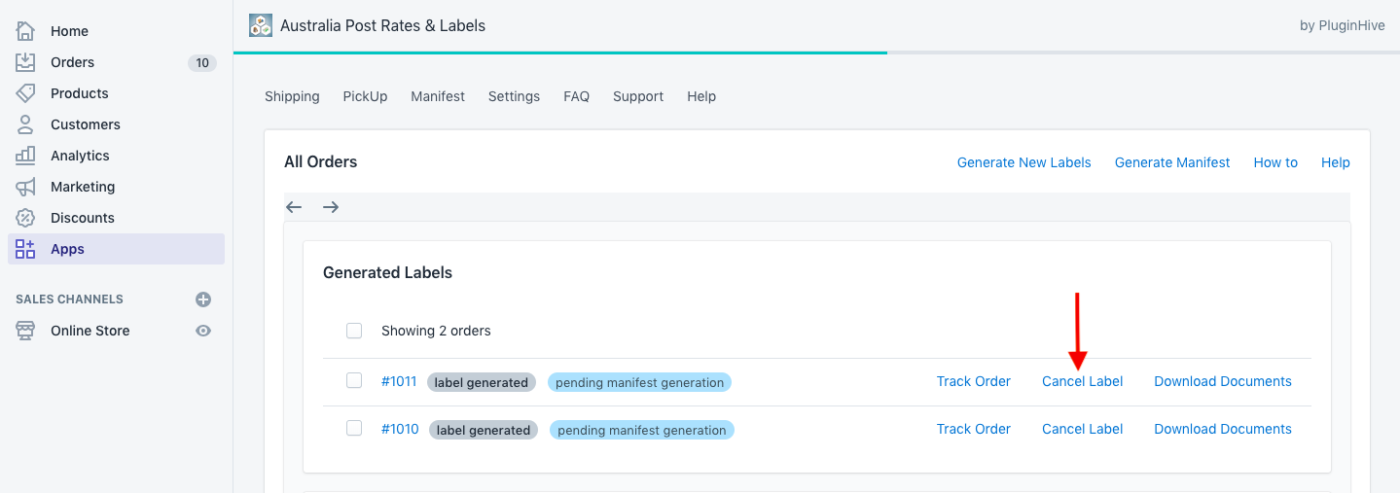Cancel Label for order #1011

pos(1082,381)
